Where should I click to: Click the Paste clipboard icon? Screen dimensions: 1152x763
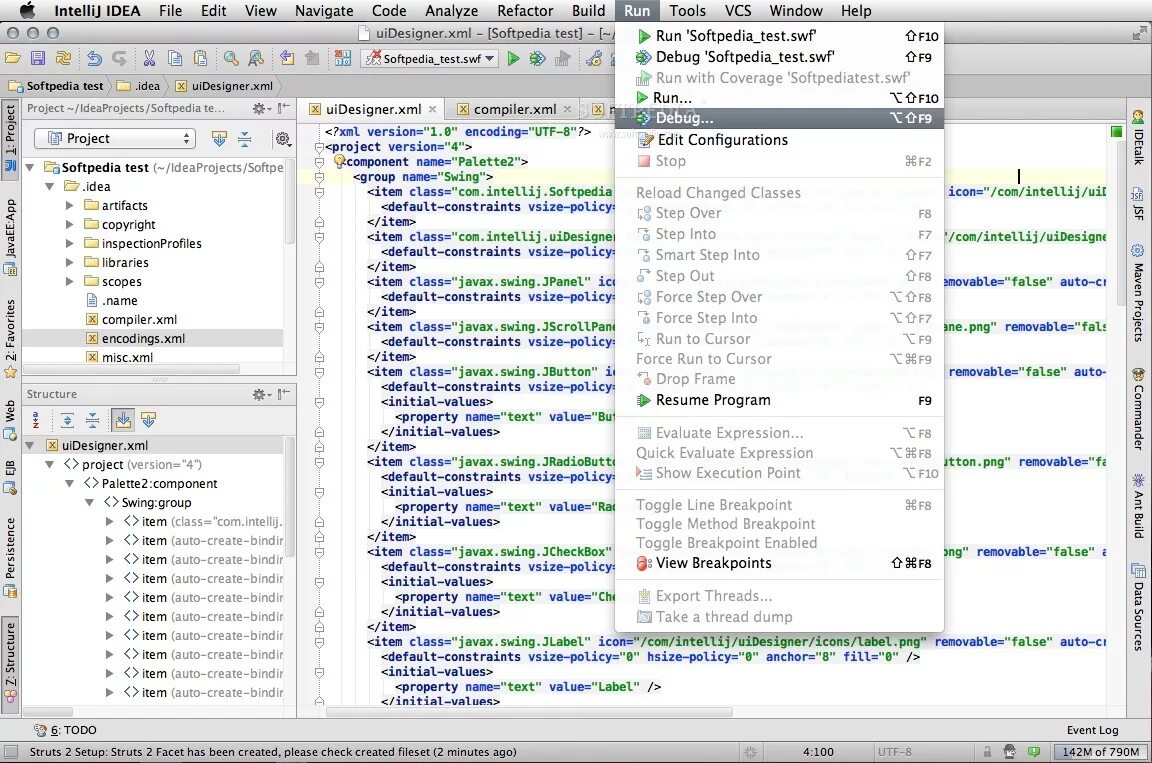pos(200,58)
